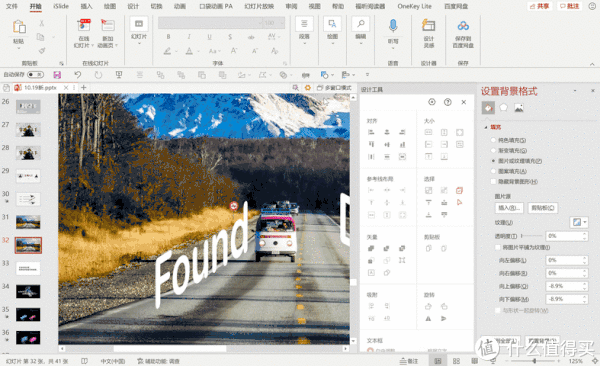Apply italic with the I icon
Viewport: 600px width, 366px height.
tap(189, 37)
